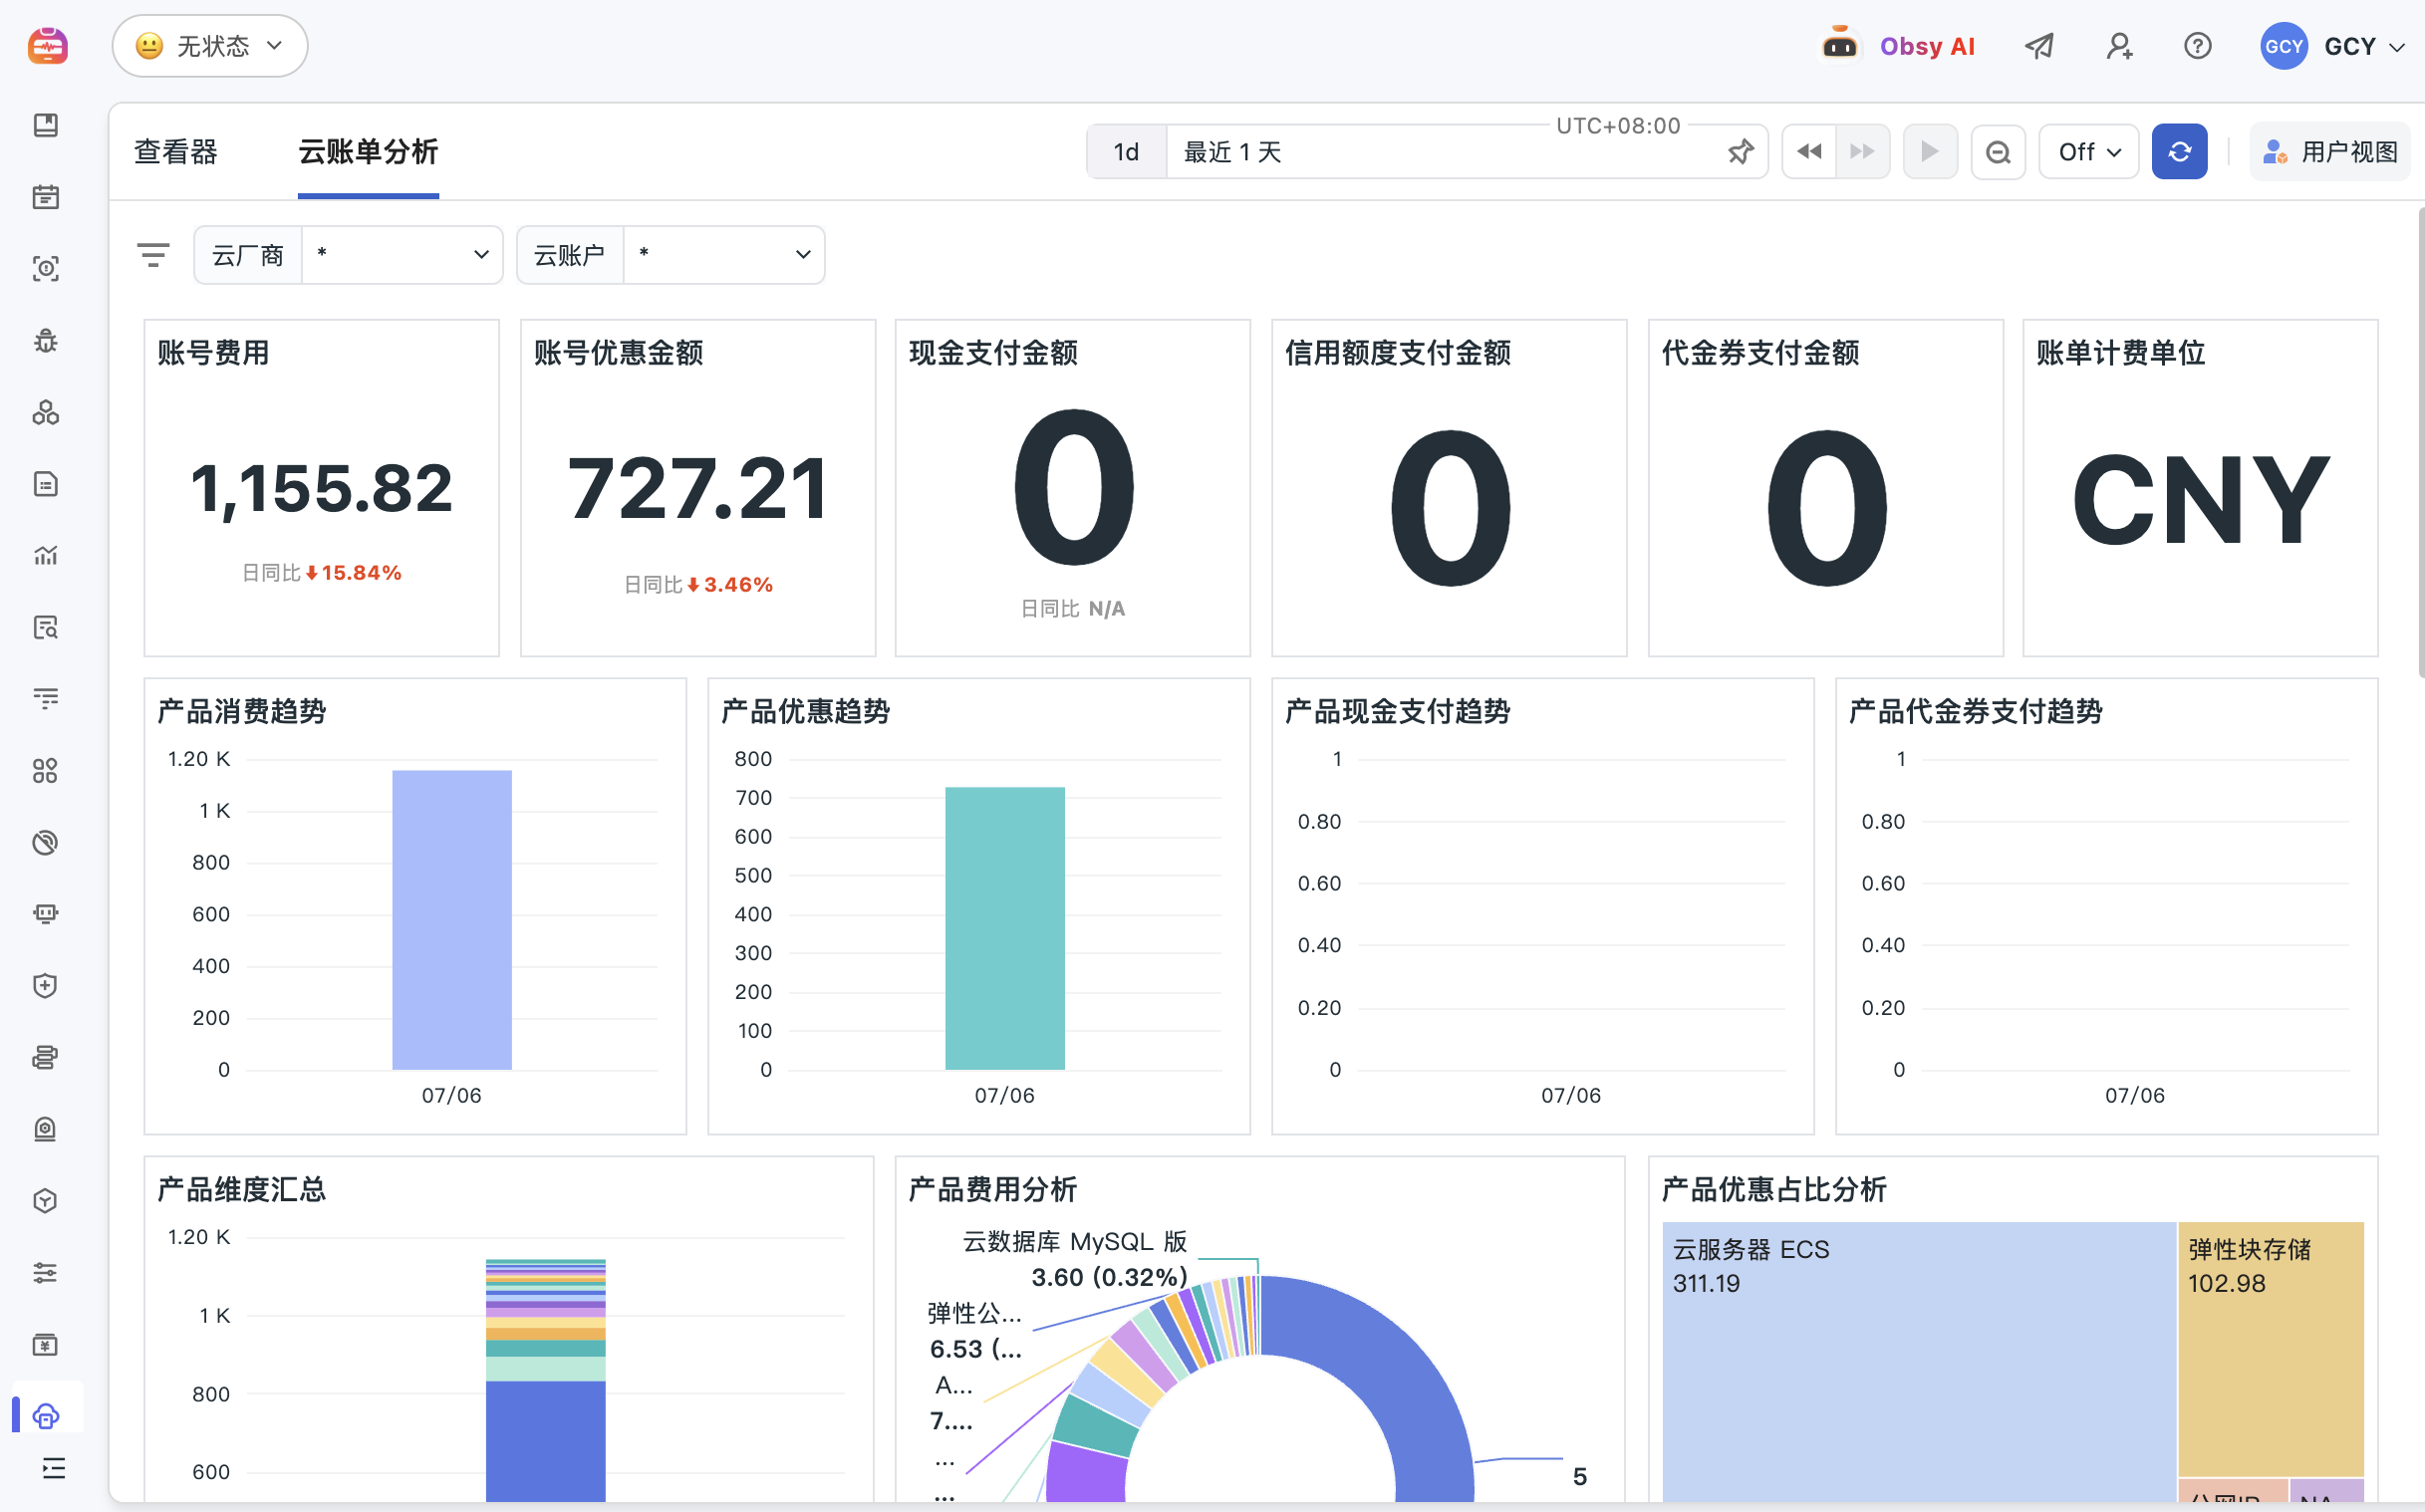Open the bookmark book sidebar icon
2425x1512 pixels.
pyautogui.click(x=46, y=125)
